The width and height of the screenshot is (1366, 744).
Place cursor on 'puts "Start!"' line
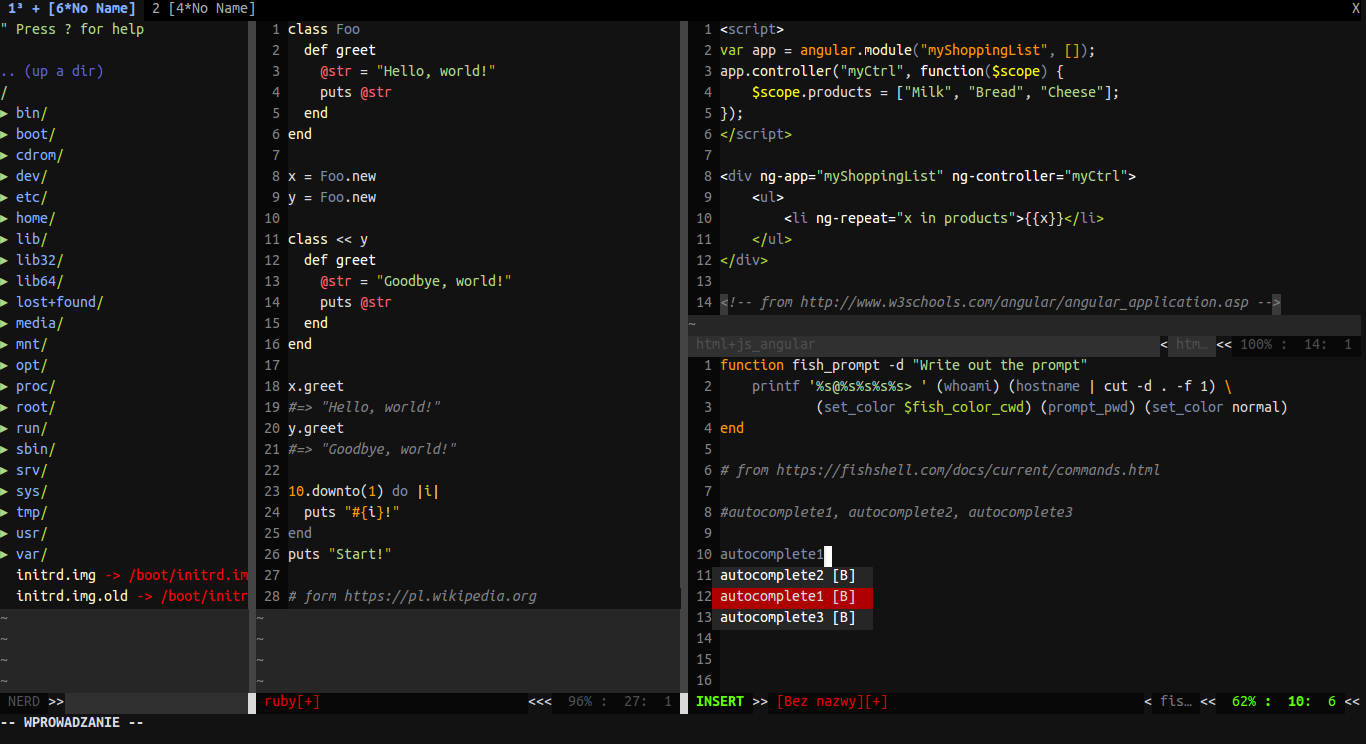pos(340,554)
